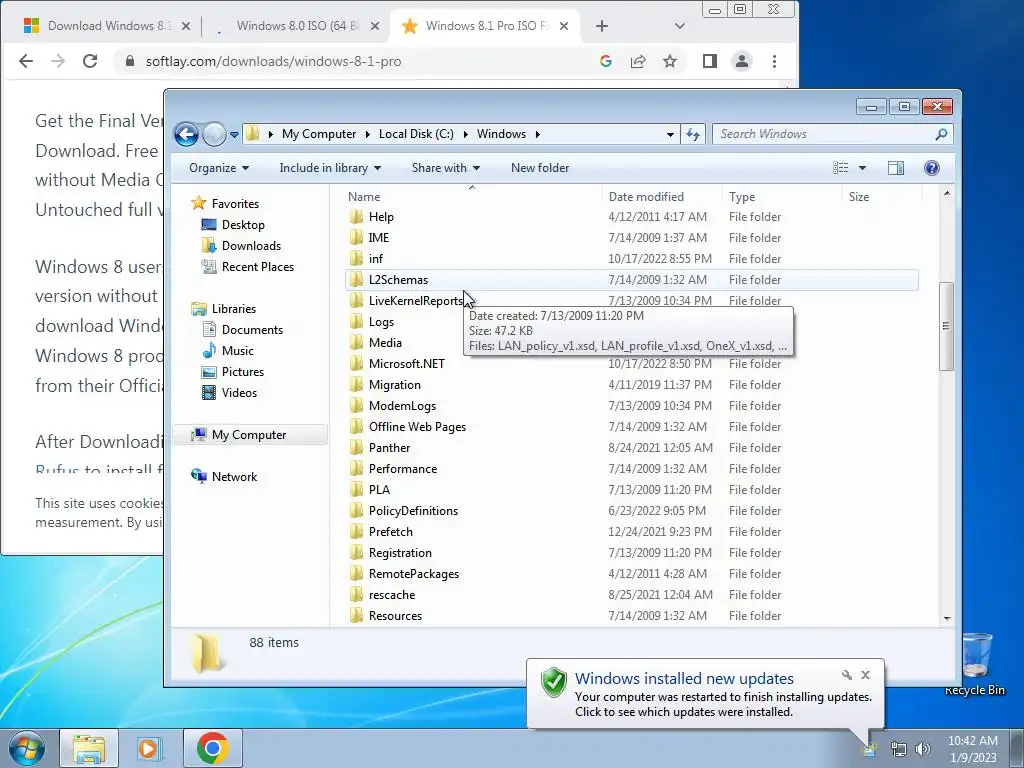This screenshot has height=768, width=1024.
Task: Open Windows Start button
Action: pos(27,748)
